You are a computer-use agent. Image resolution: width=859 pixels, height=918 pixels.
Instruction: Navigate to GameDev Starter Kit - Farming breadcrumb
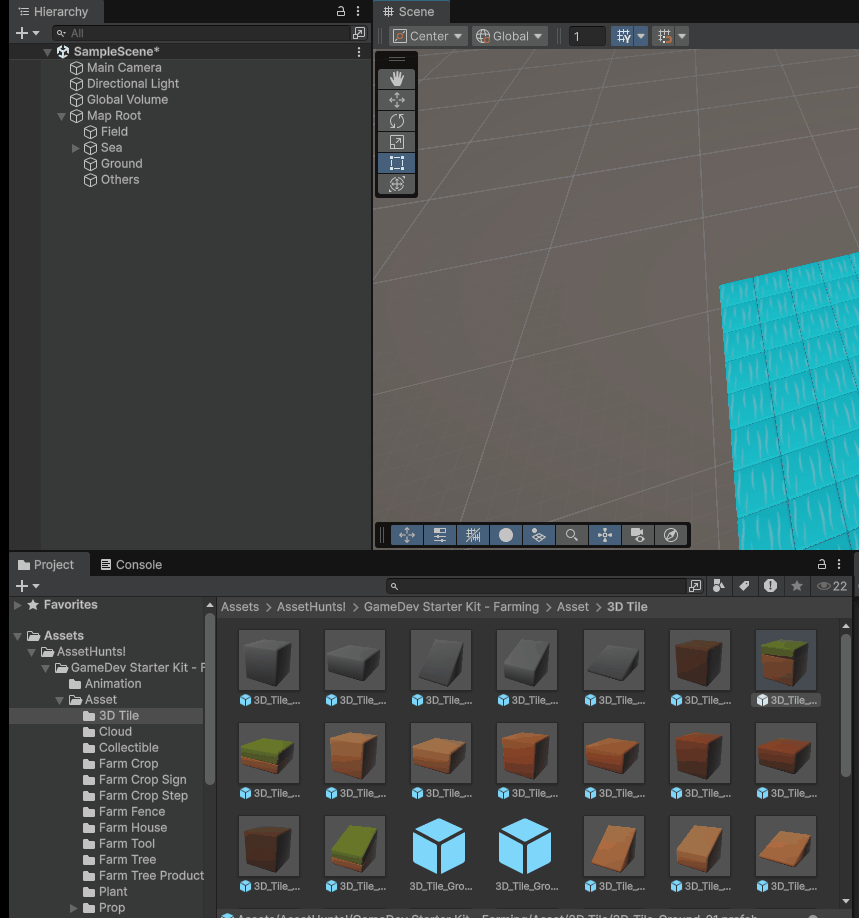pos(451,607)
